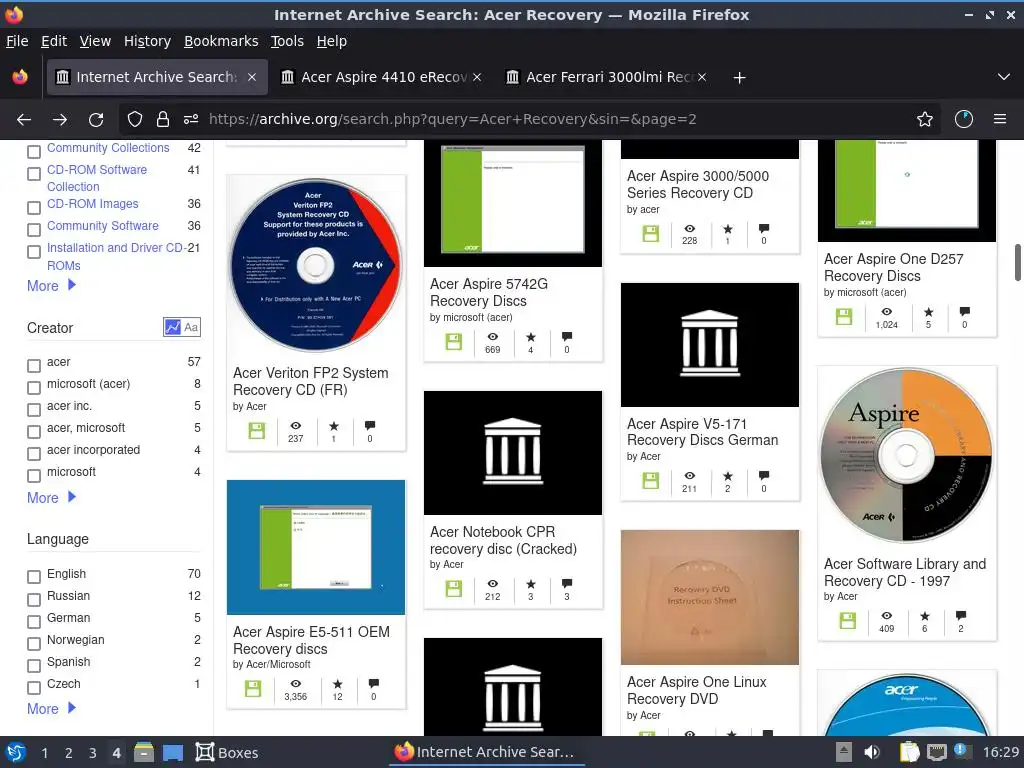1024x768 pixels.
Task: Expand More under Creator filters
Action: click(x=52, y=498)
